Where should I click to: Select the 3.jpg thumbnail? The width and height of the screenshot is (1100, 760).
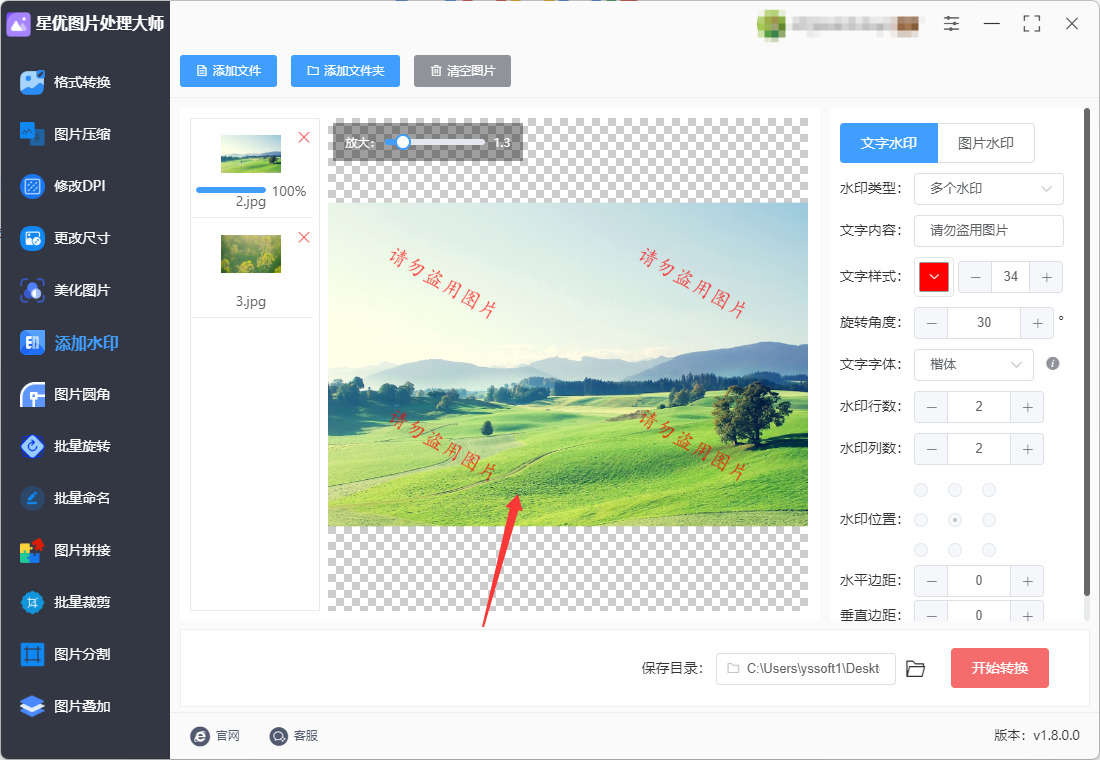(250, 253)
